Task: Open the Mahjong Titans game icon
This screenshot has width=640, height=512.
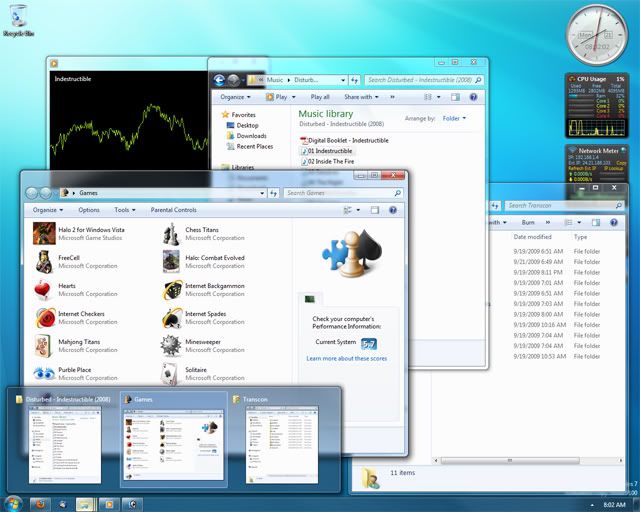Action: [x=45, y=346]
